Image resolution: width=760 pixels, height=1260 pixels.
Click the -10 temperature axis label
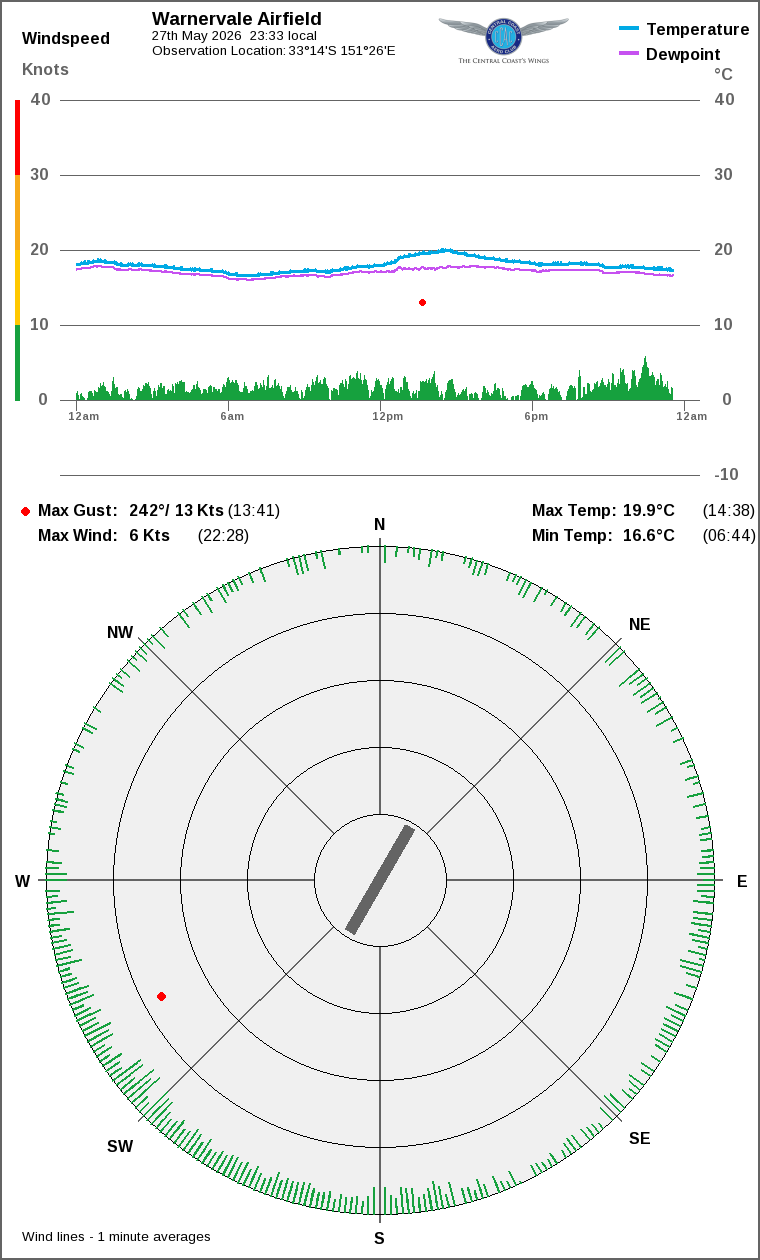coord(726,475)
